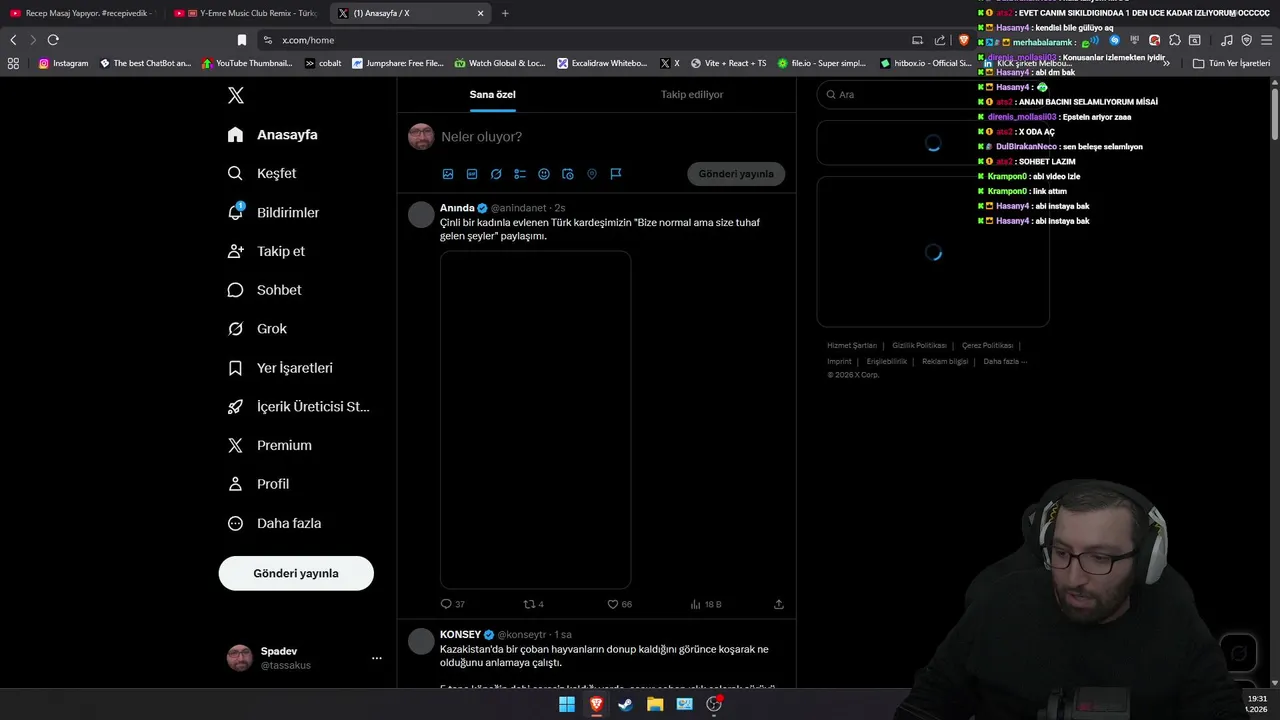Open the Spadev profile avatar in sidebar

click(240, 658)
